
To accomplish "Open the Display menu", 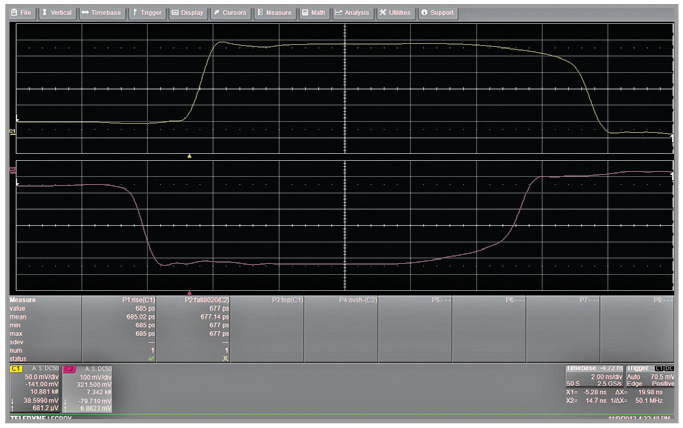I will click(x=188, y=12).
